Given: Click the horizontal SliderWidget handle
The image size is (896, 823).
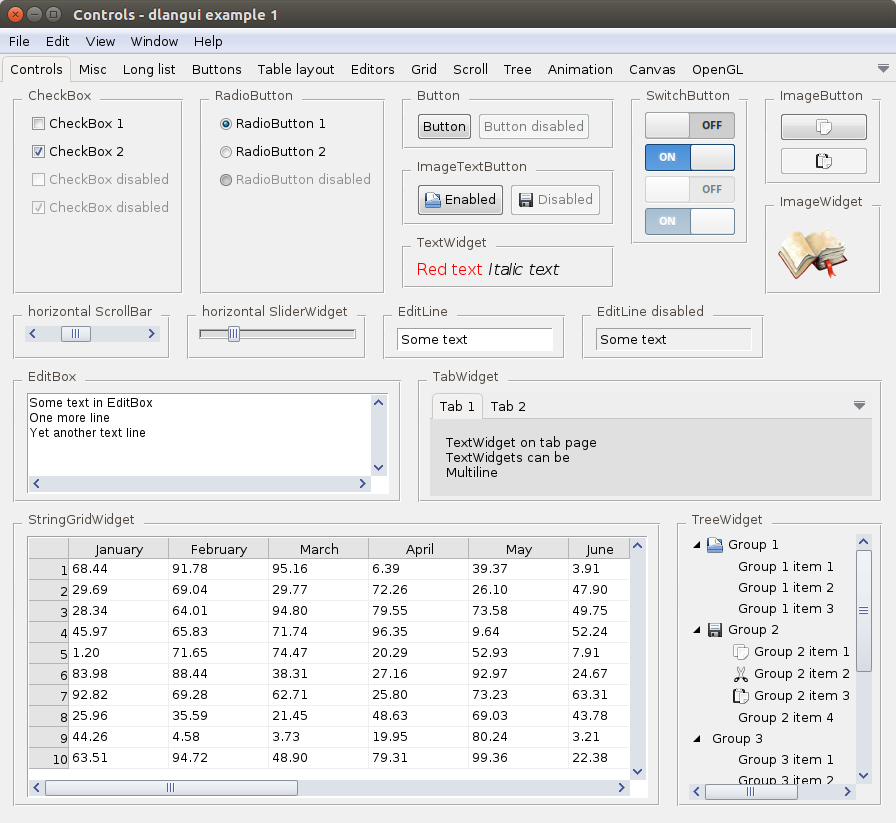Looking at the screenshot, I should point(234,334).
